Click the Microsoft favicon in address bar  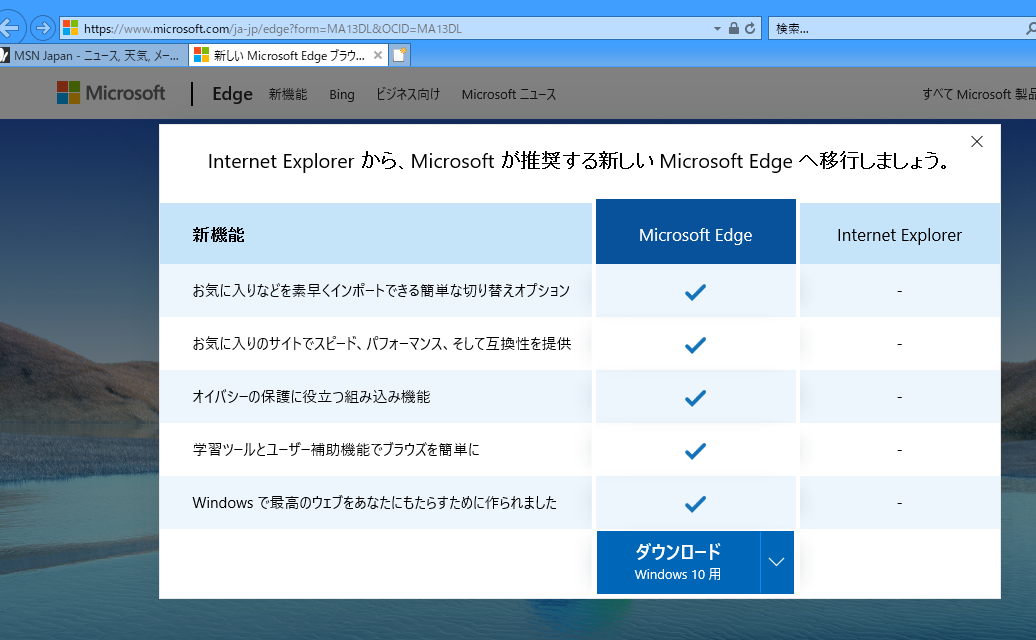(x=70, y=28)
